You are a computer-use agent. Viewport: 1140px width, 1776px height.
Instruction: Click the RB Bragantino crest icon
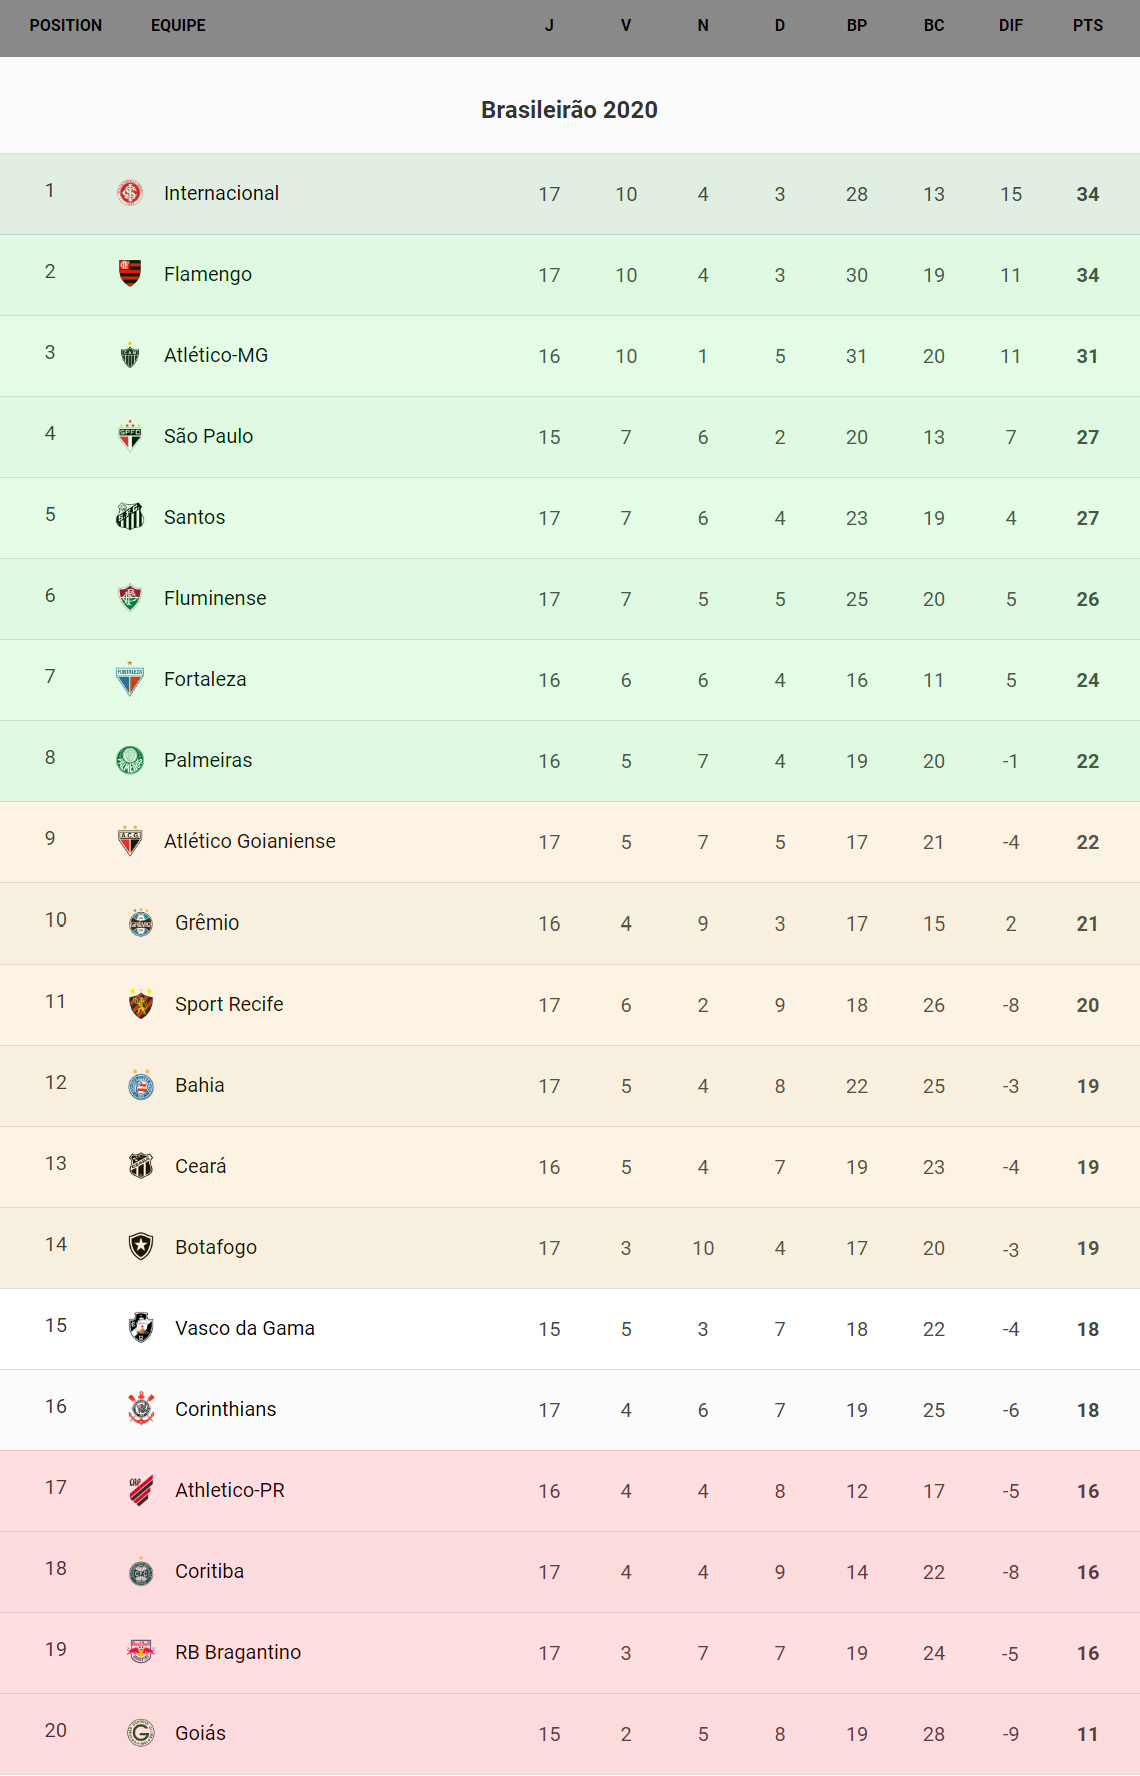pyautogui.click(x=141, y=1651)
